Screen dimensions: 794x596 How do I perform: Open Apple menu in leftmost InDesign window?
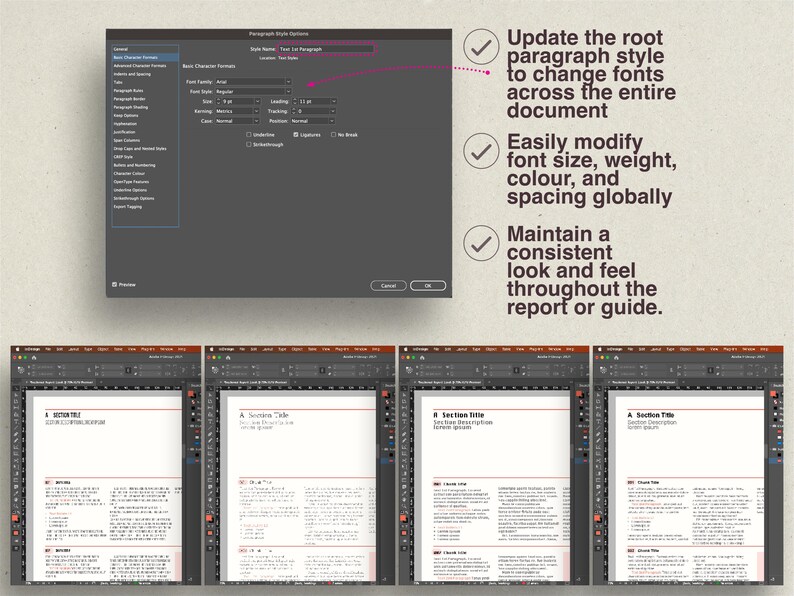coord(17,349)
